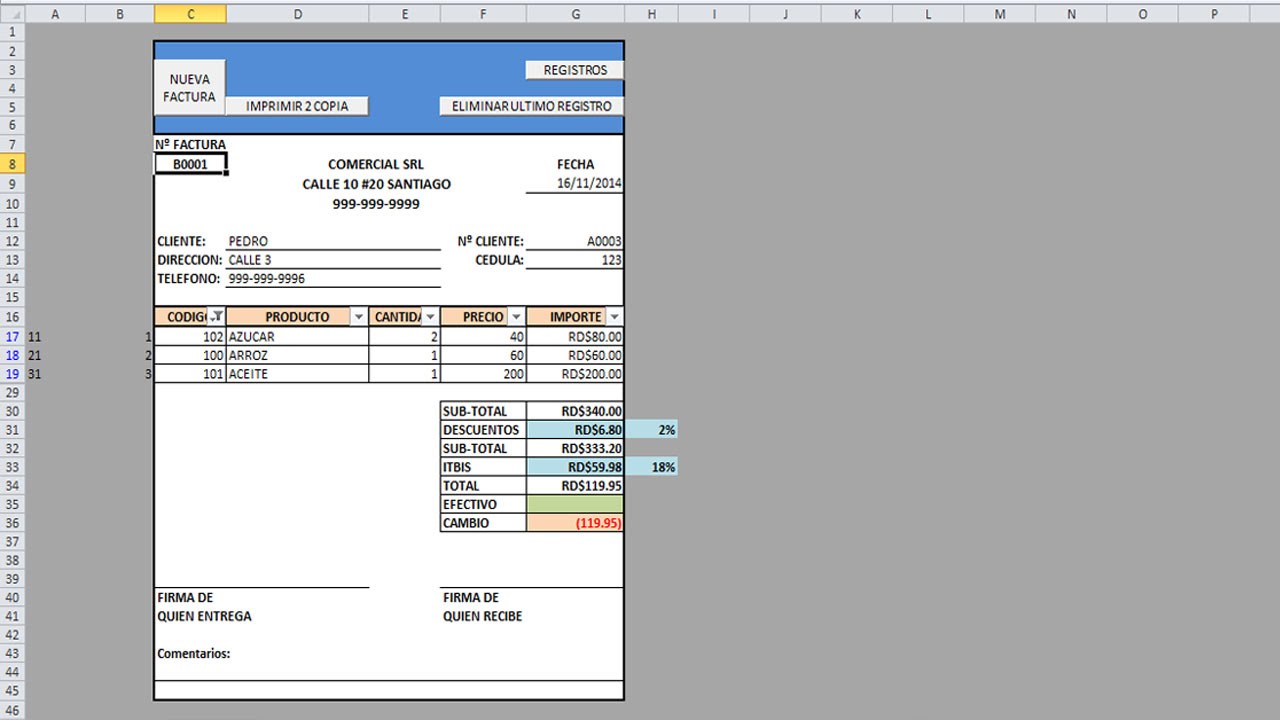Select the AZUCAR product cell
Viewport: 1280px width, 720px height.
(x=297, y=337)
